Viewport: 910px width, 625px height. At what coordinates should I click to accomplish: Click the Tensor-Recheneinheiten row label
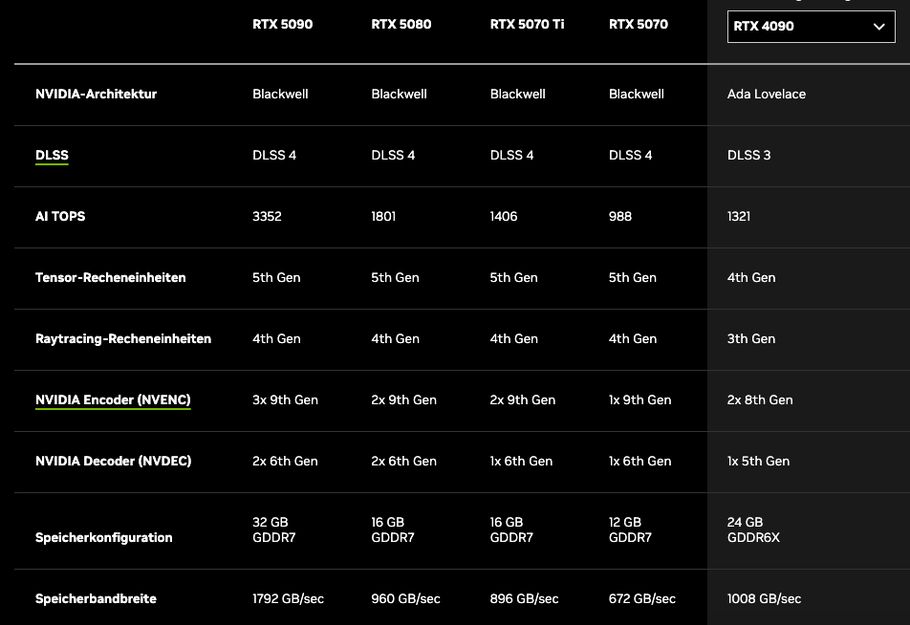(110, 277)
